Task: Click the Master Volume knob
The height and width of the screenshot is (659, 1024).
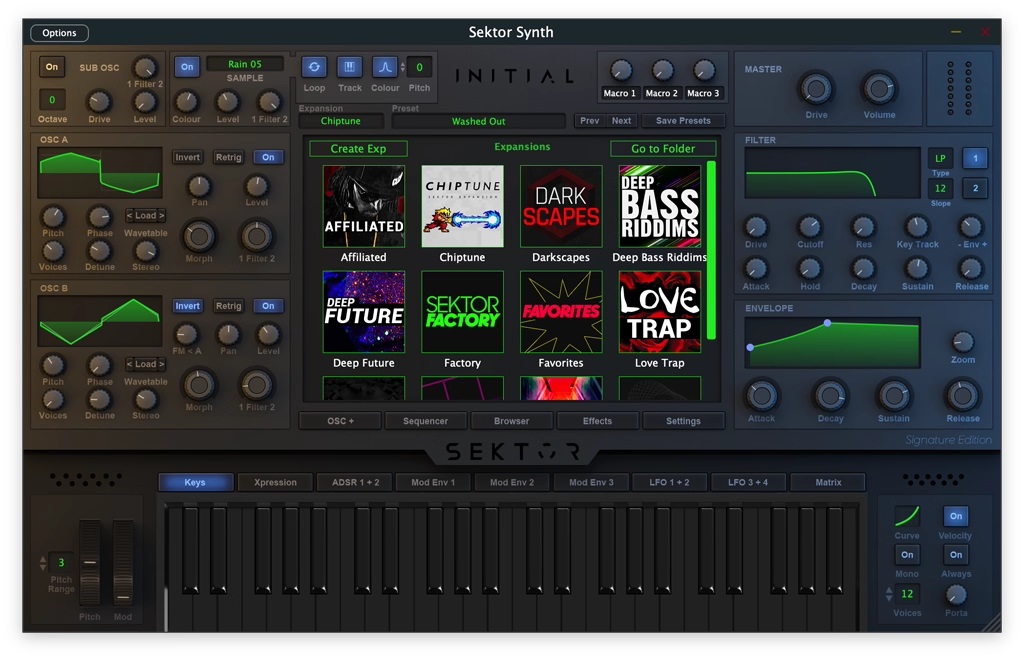Action: coord(879,90)
